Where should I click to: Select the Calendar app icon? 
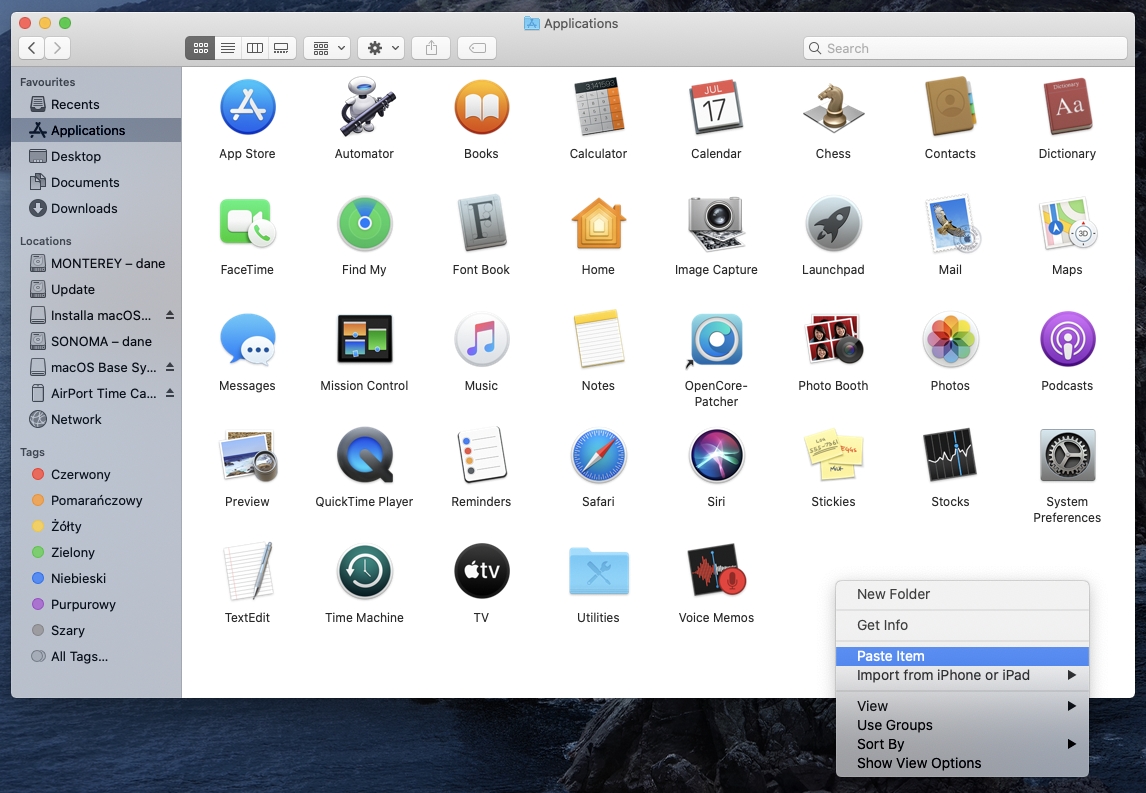[x=716, y=107]
